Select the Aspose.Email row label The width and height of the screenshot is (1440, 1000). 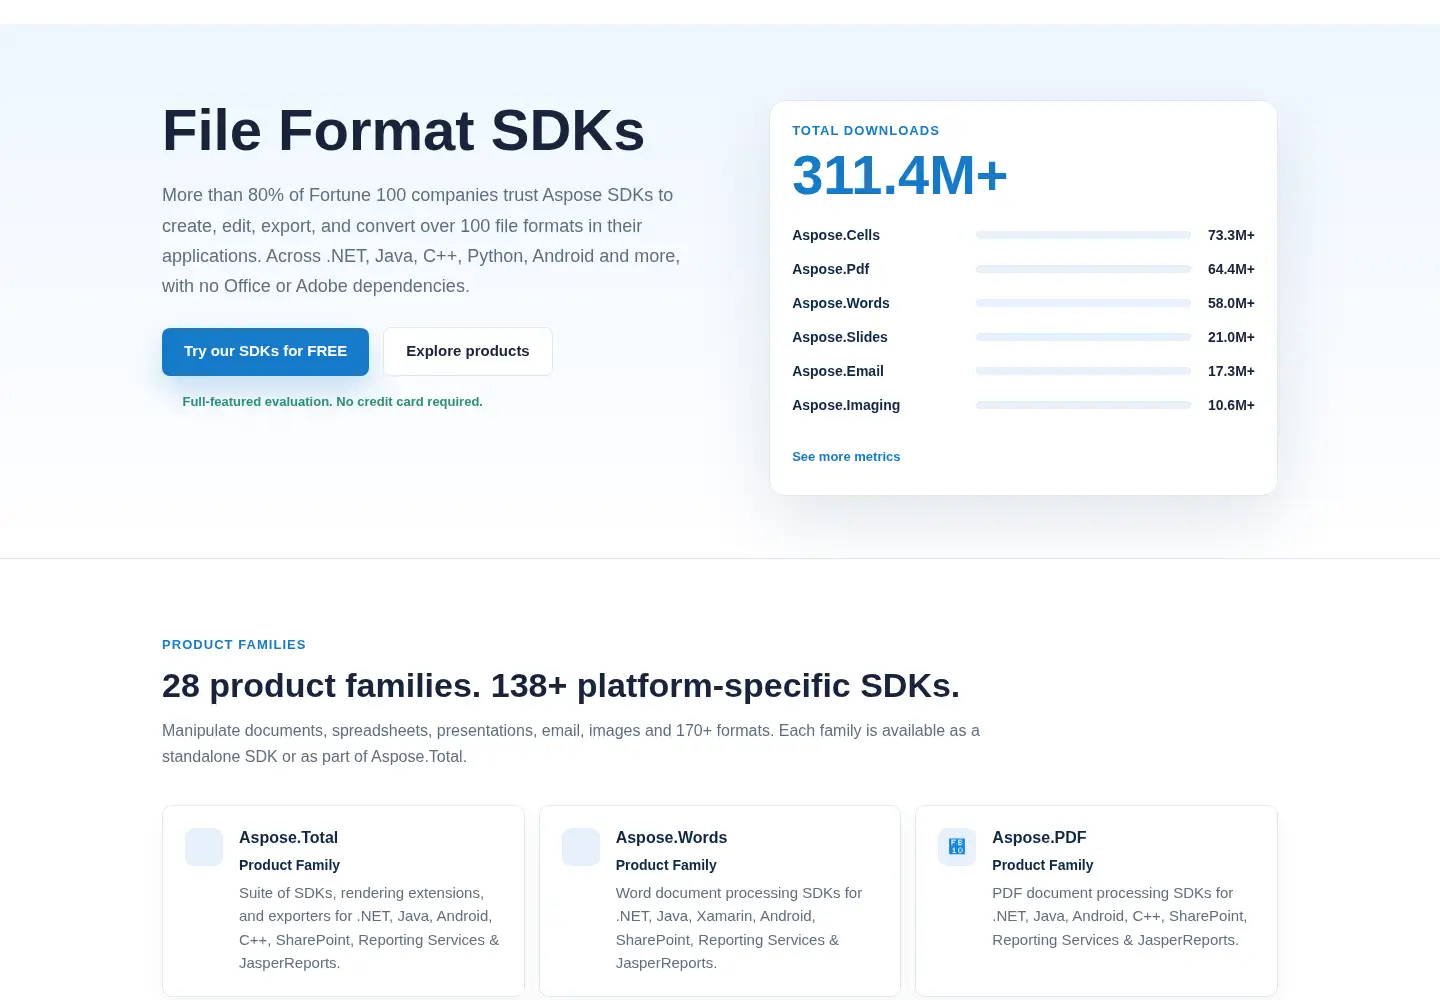pos(838,371)
